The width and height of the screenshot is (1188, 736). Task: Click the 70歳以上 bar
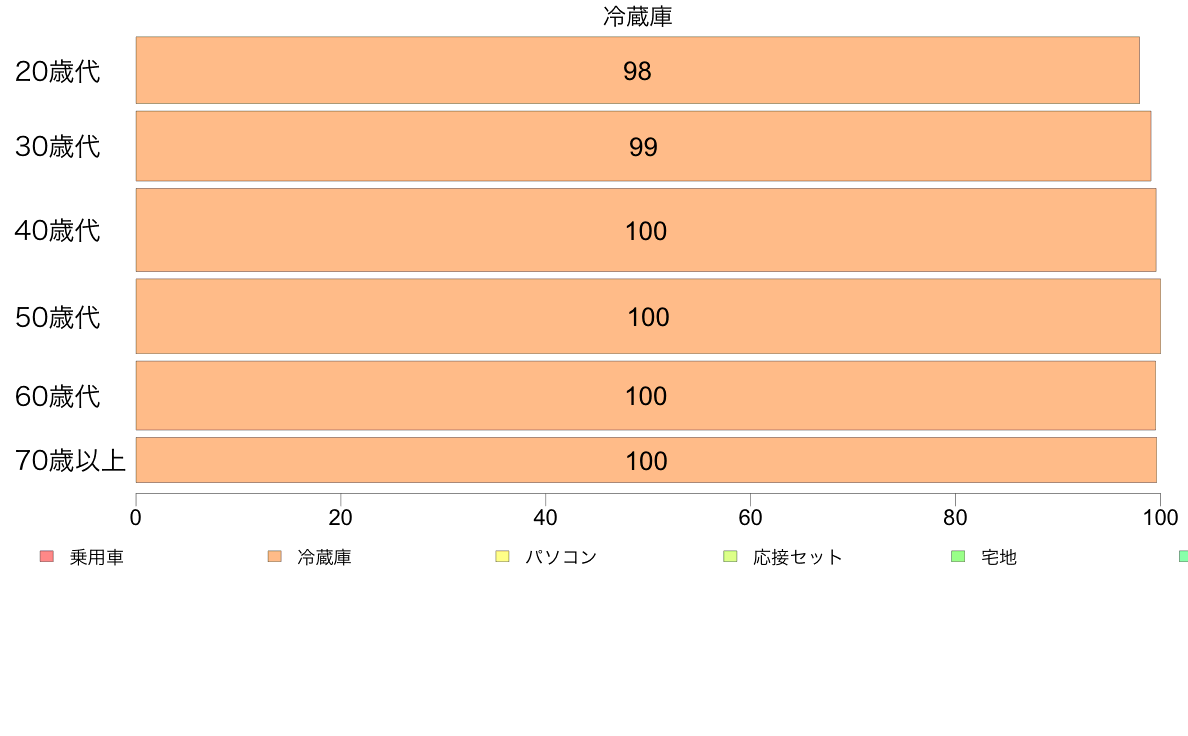coord(646,460)
